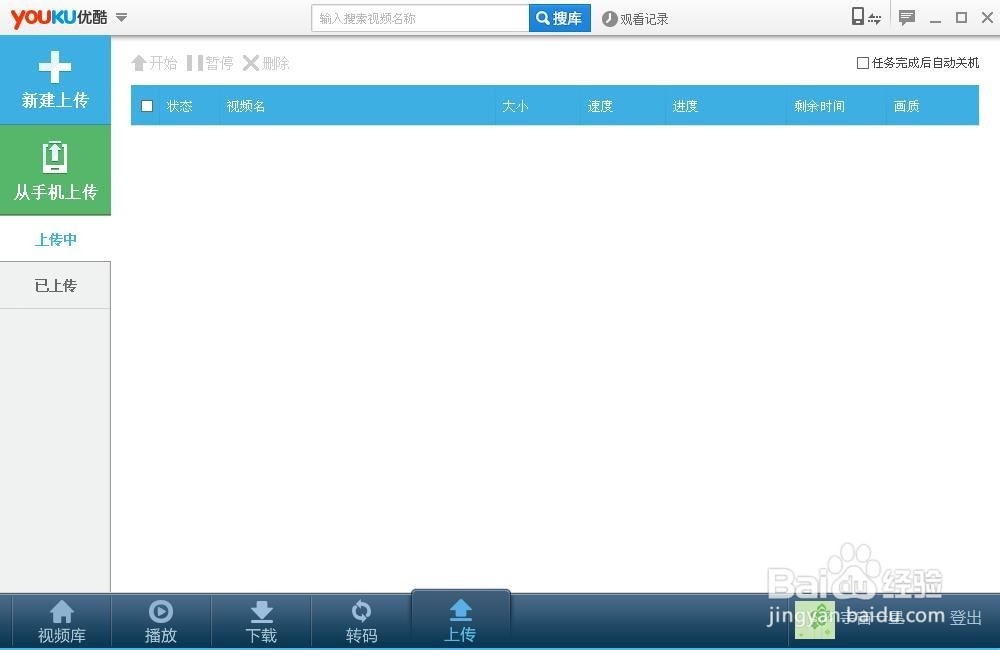Click the 搜库 search button
Image resolution: width=1000 pixels, height=650 pixels.
point(559,18)
